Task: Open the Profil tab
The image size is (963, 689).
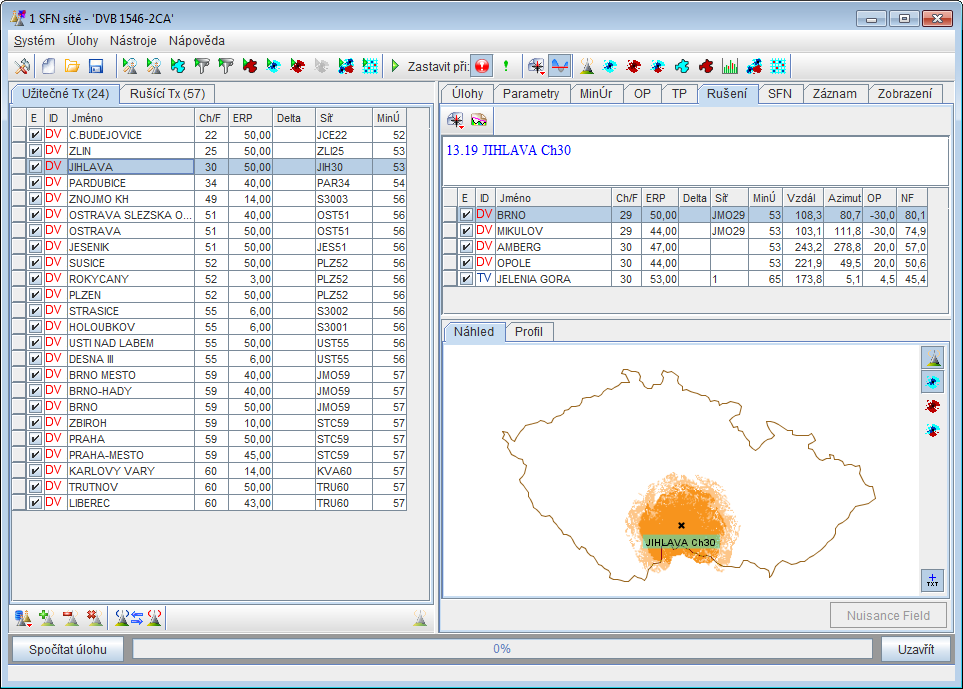Action: click(529, 332)
